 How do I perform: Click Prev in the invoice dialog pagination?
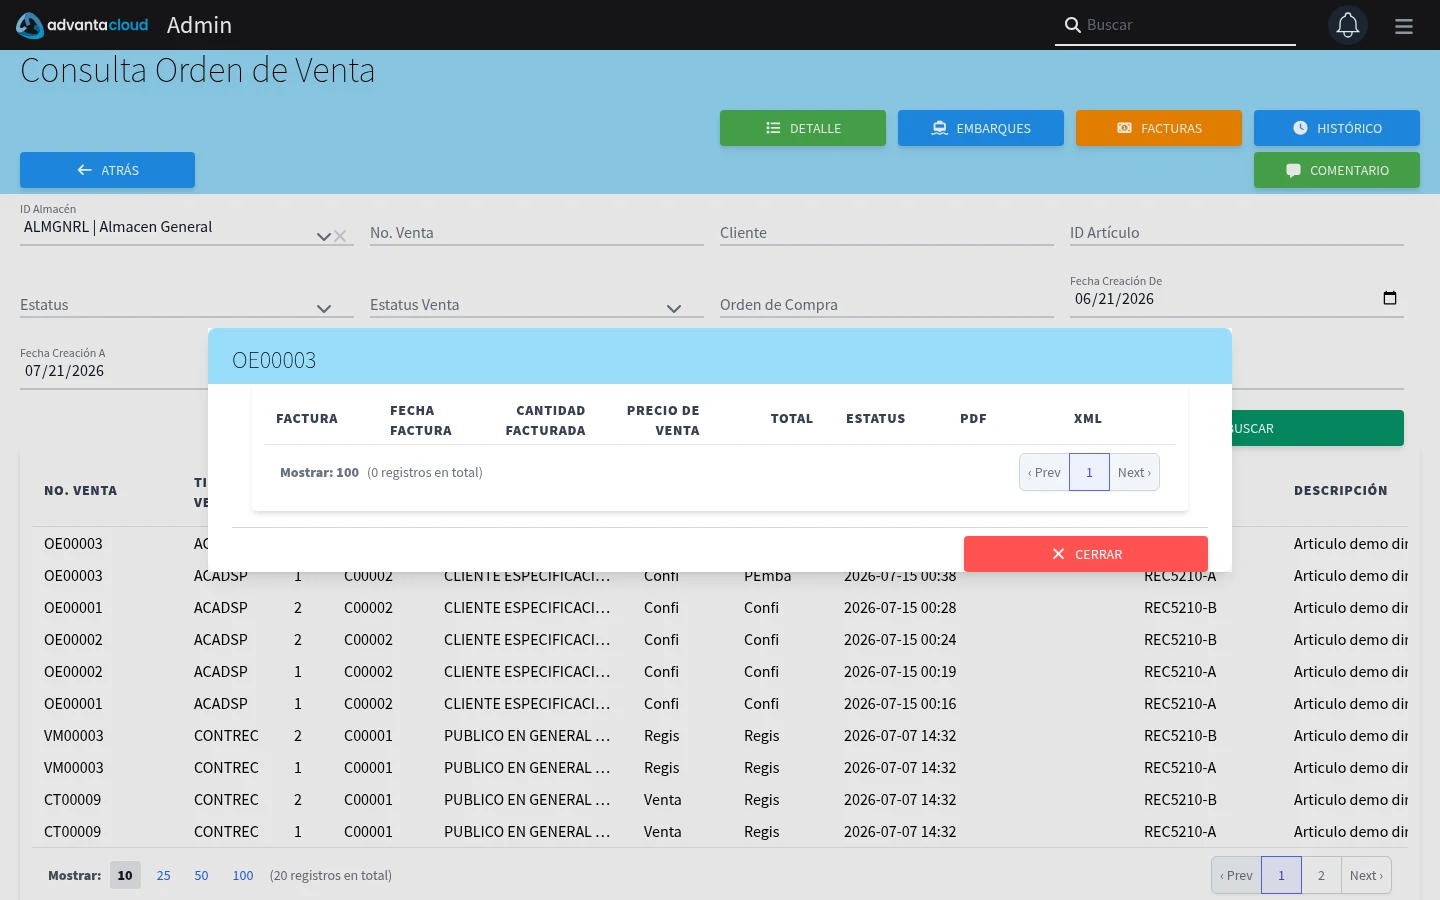pyautogui.click(x=1044, y=472)
